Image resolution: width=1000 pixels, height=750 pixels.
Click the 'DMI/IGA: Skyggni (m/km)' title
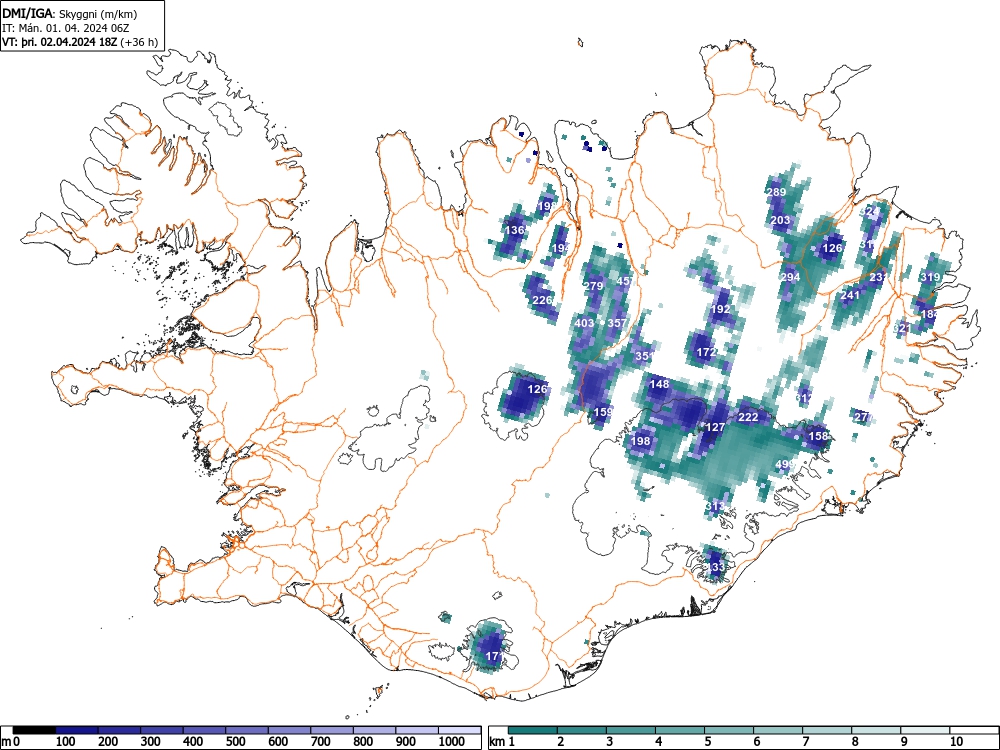point(70,13)
